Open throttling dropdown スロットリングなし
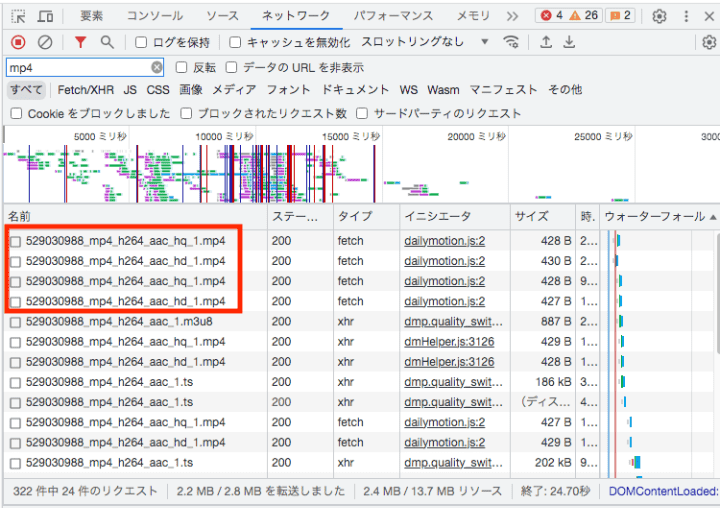Image resolution: width=720 pixels, height=508 pixels. 424,42
